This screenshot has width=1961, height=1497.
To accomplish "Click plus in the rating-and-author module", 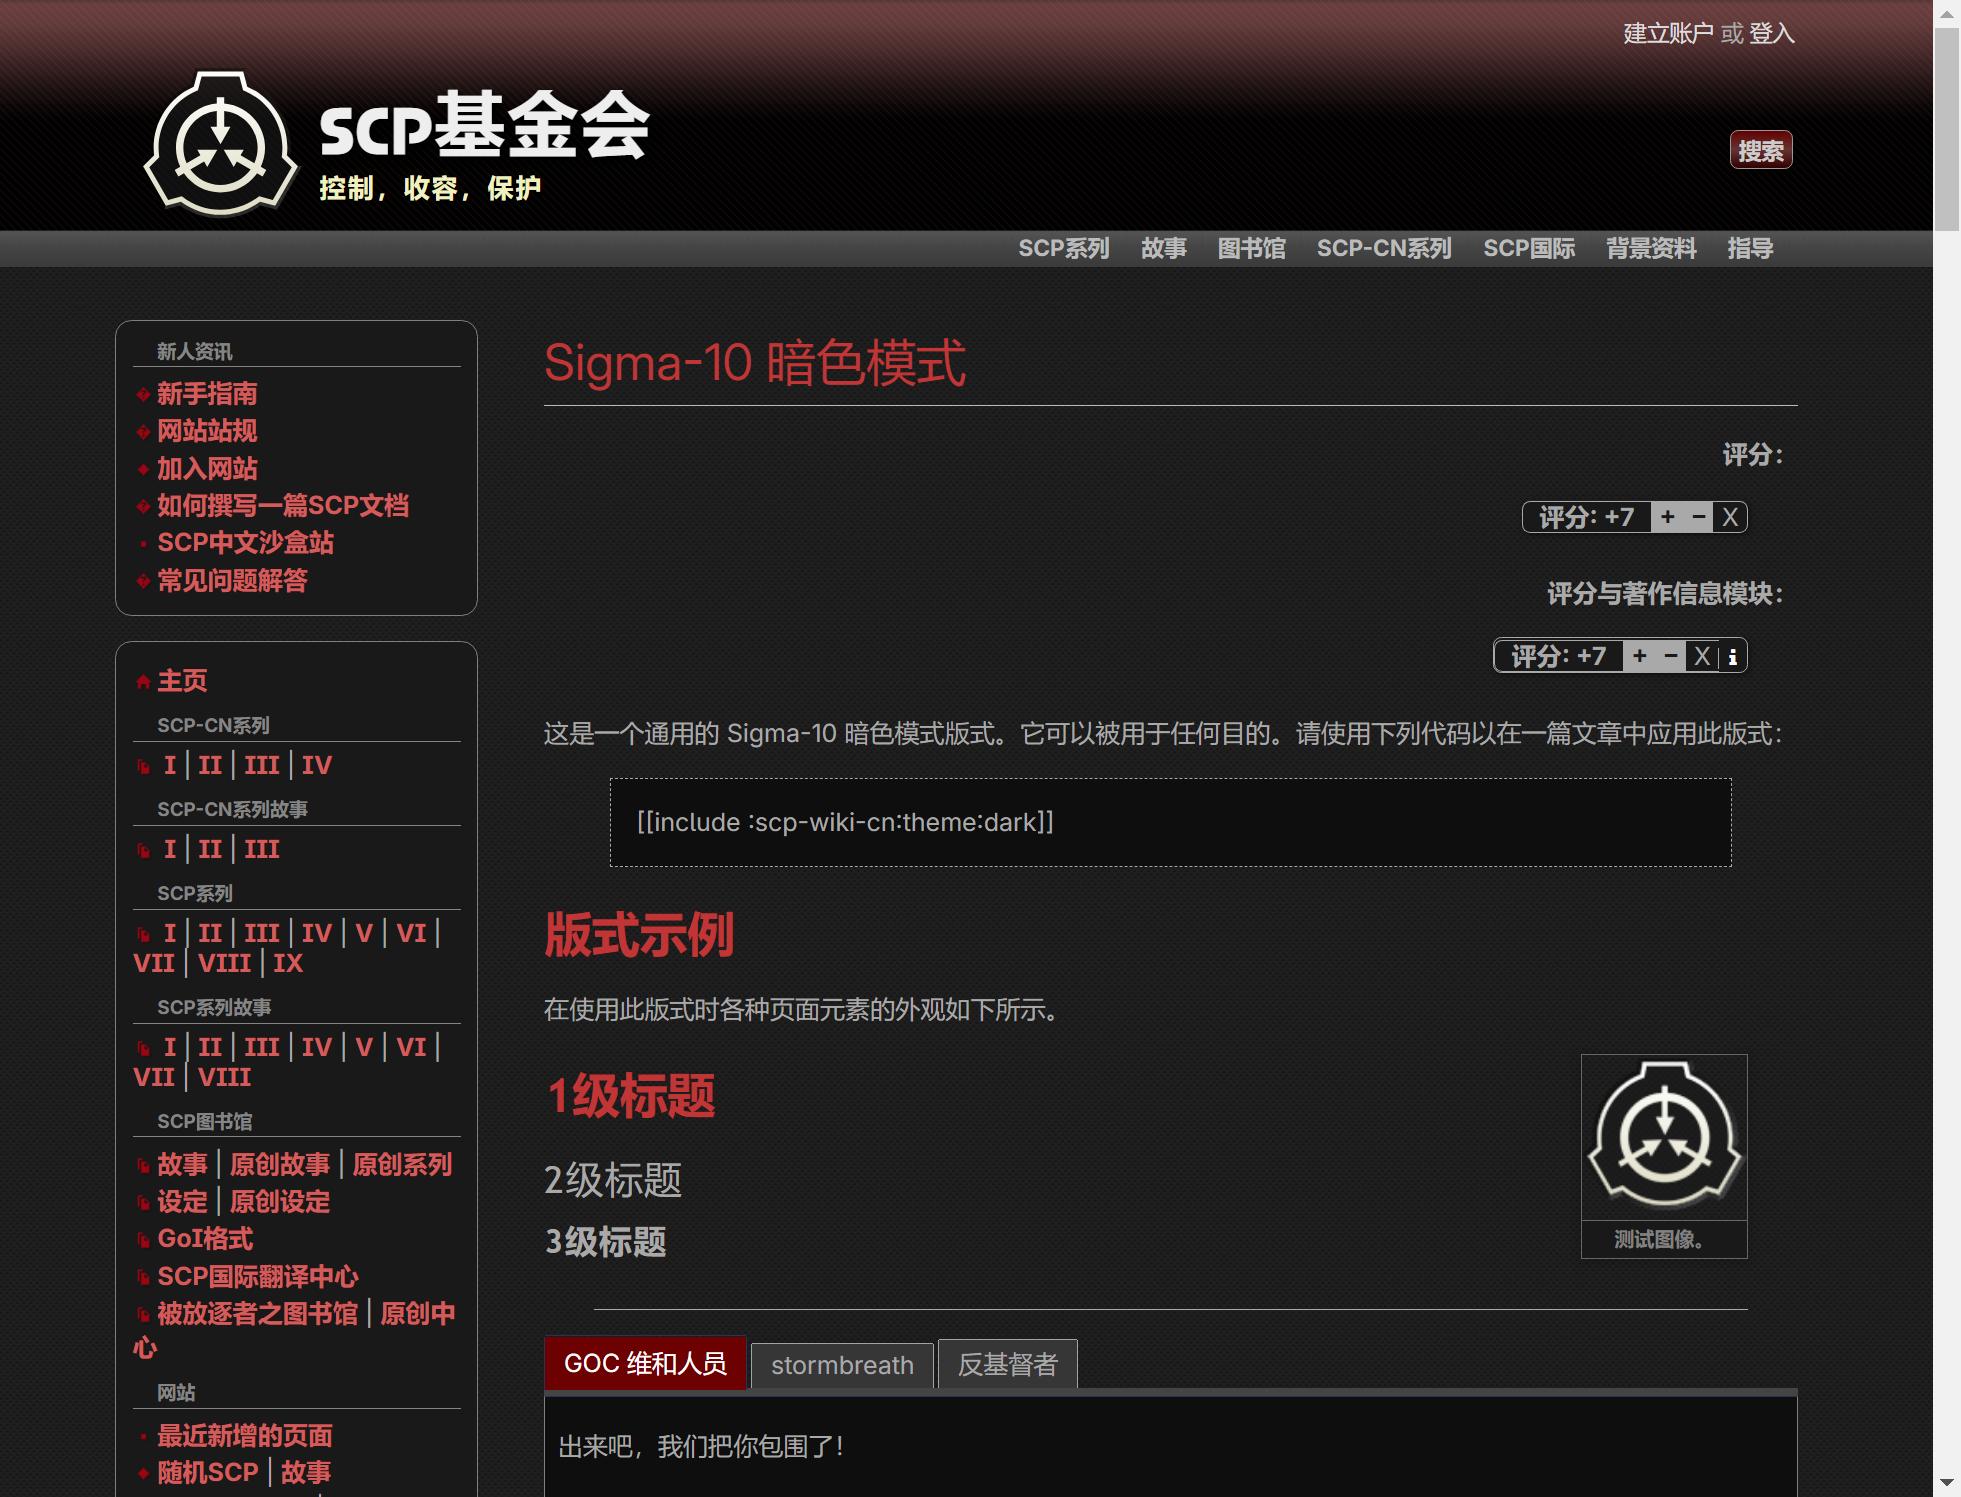I will click(1639, 656).
